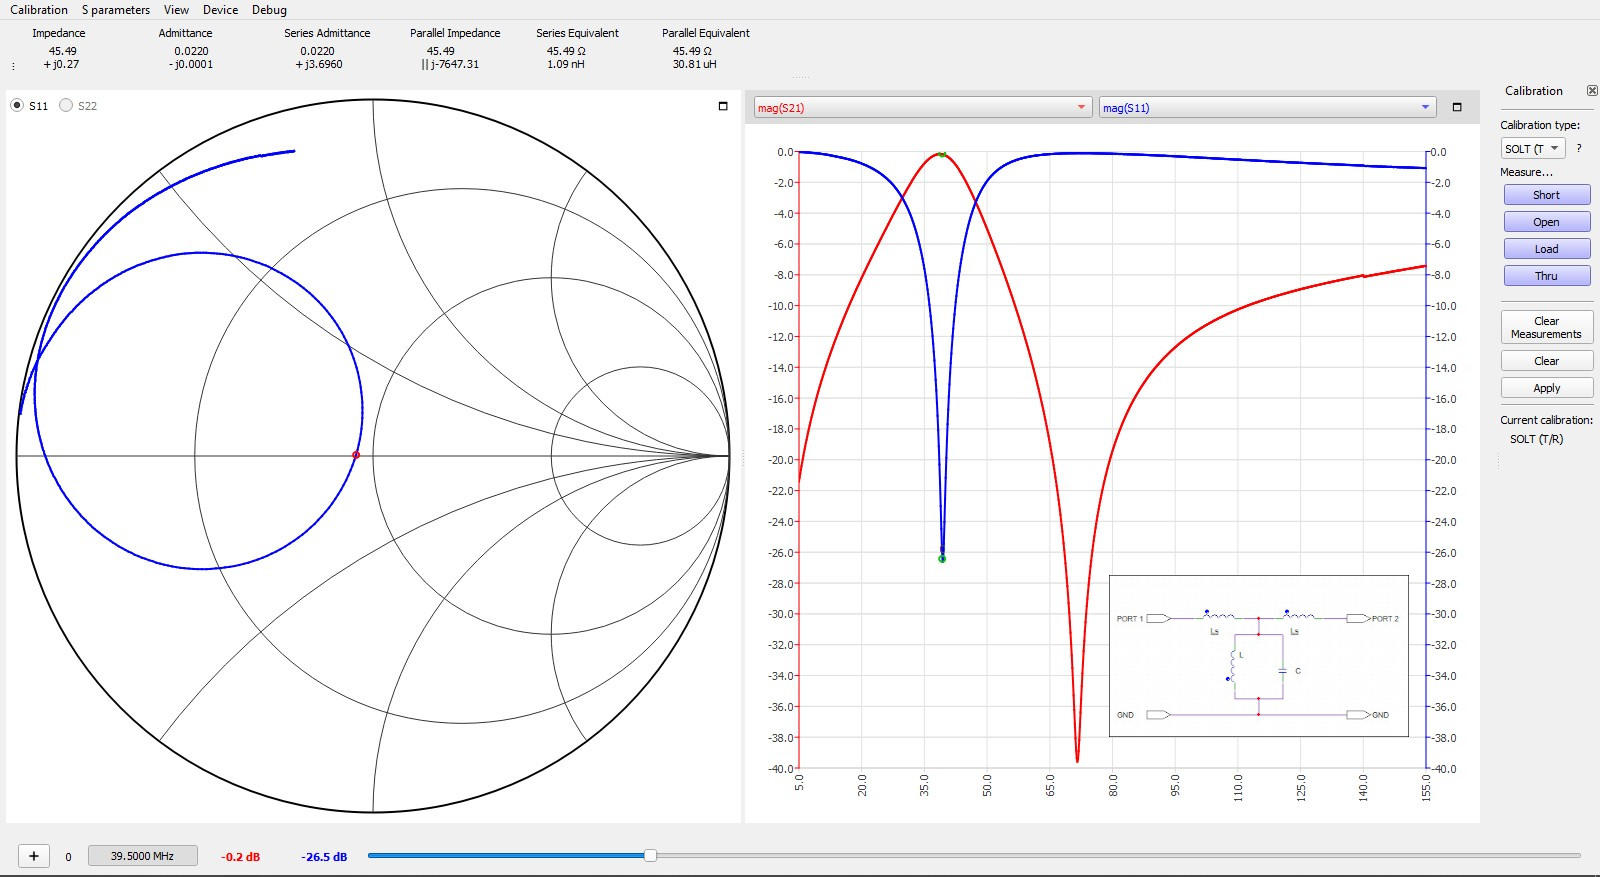Click the Clear Measurements button
Viewport: 1600px width, 877px height.
click(1546, 327)
